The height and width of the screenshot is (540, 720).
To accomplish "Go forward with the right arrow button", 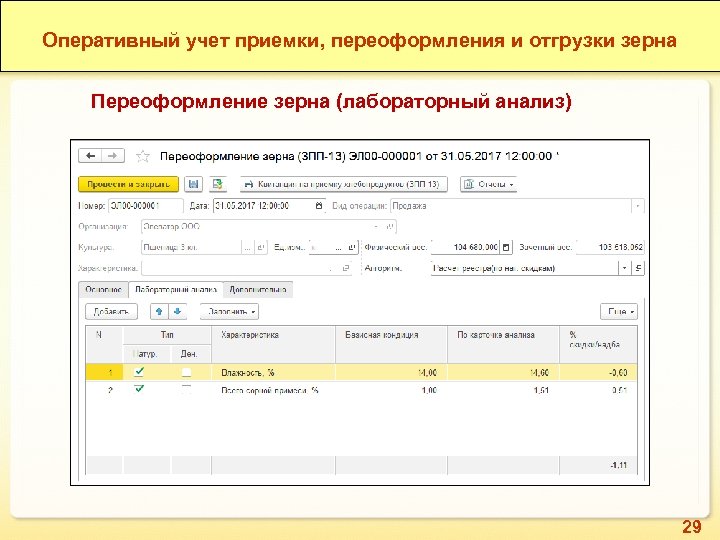I will point(113,156).
